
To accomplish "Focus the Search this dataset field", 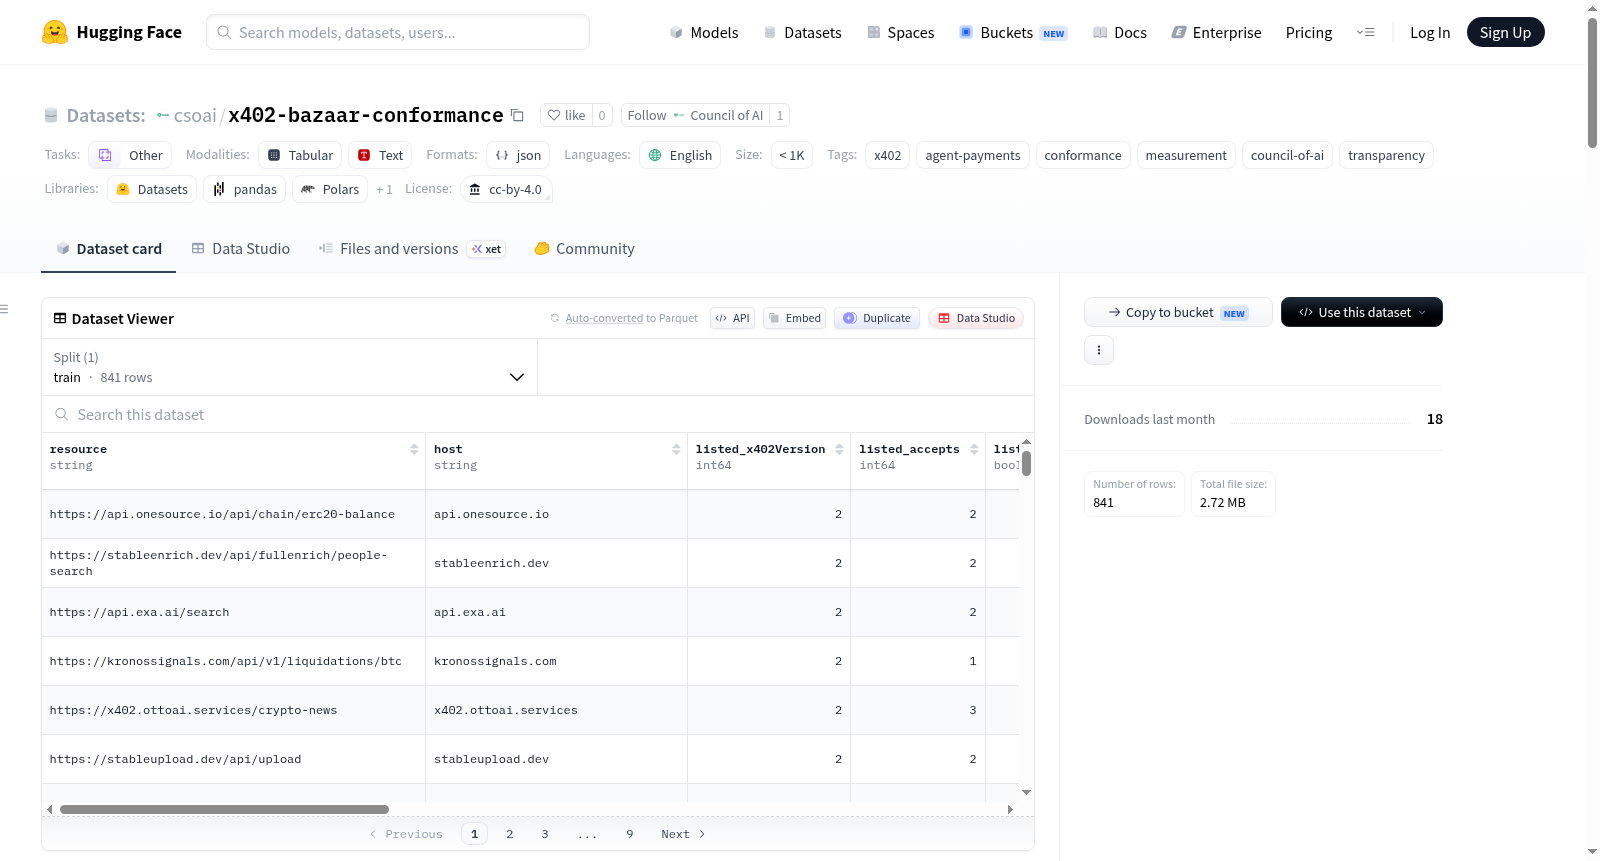I will [x=538, y=414].
